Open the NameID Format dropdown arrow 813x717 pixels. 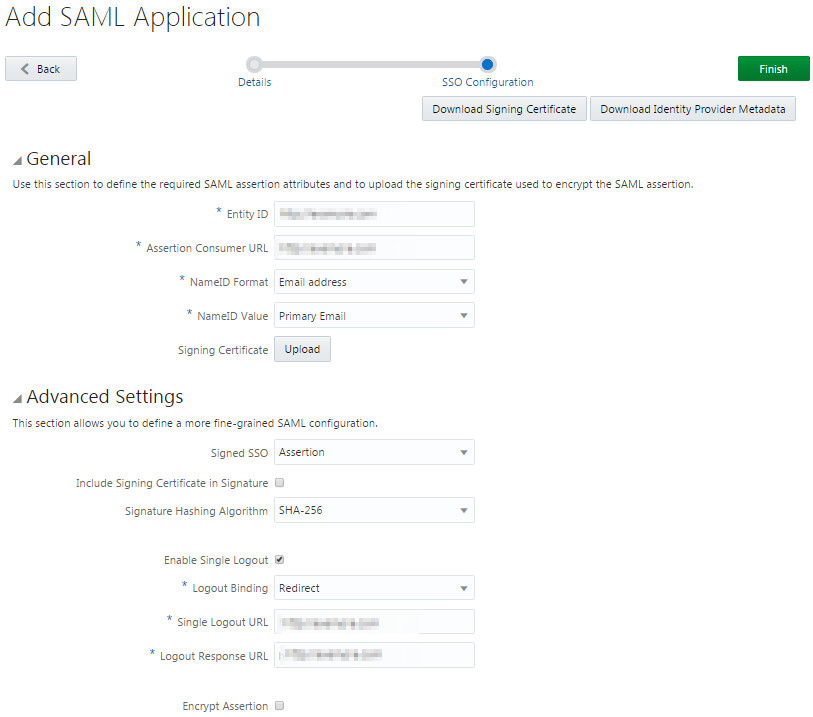[x=463, y=281]
